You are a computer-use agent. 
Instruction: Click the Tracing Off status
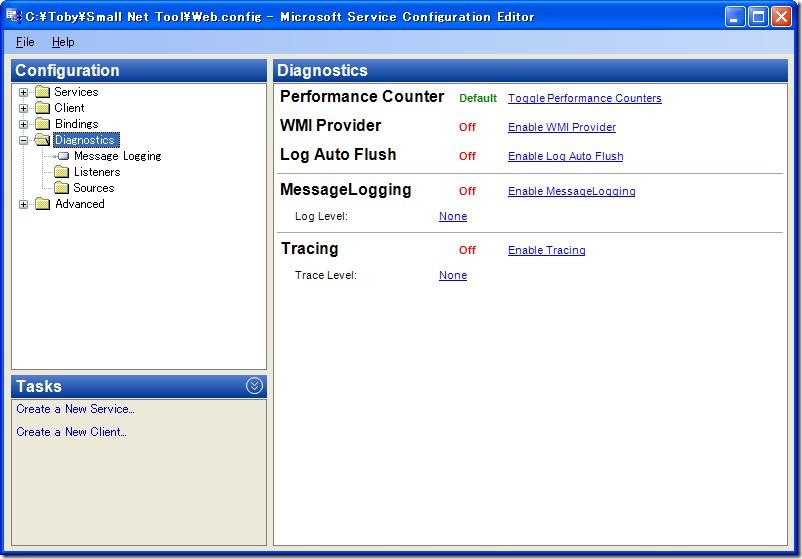(467, 250)
